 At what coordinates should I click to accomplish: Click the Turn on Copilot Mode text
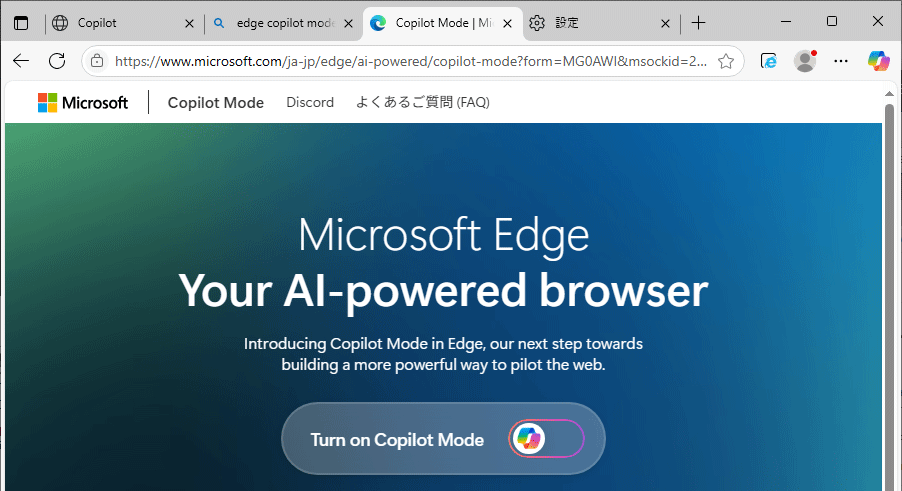pyautogui.click(x=397, y=440)
